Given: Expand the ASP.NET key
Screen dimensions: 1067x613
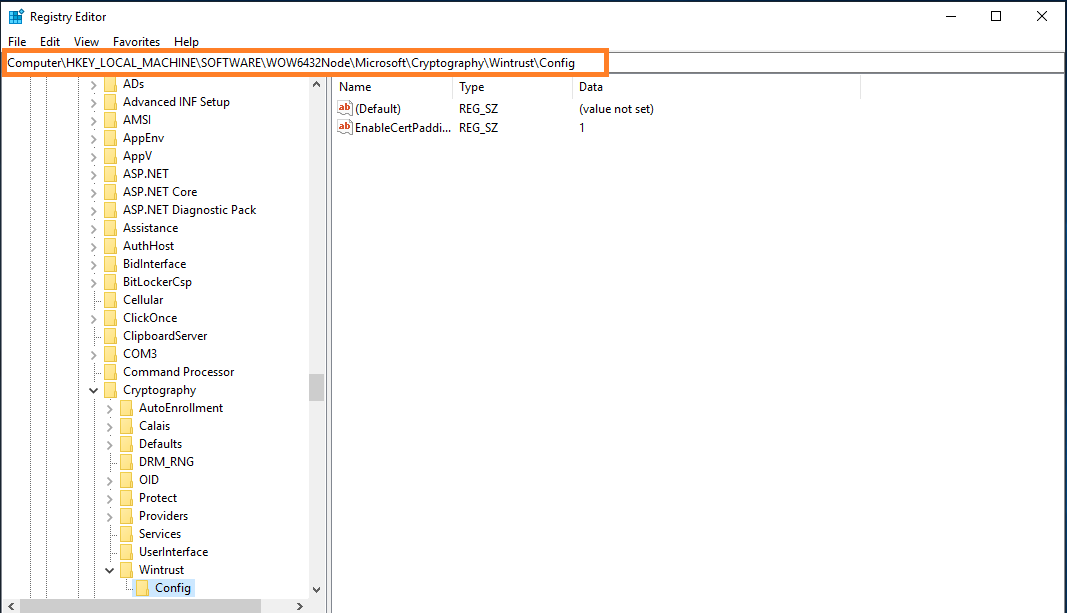Looking at the screenshot, I should pos(93,174).
